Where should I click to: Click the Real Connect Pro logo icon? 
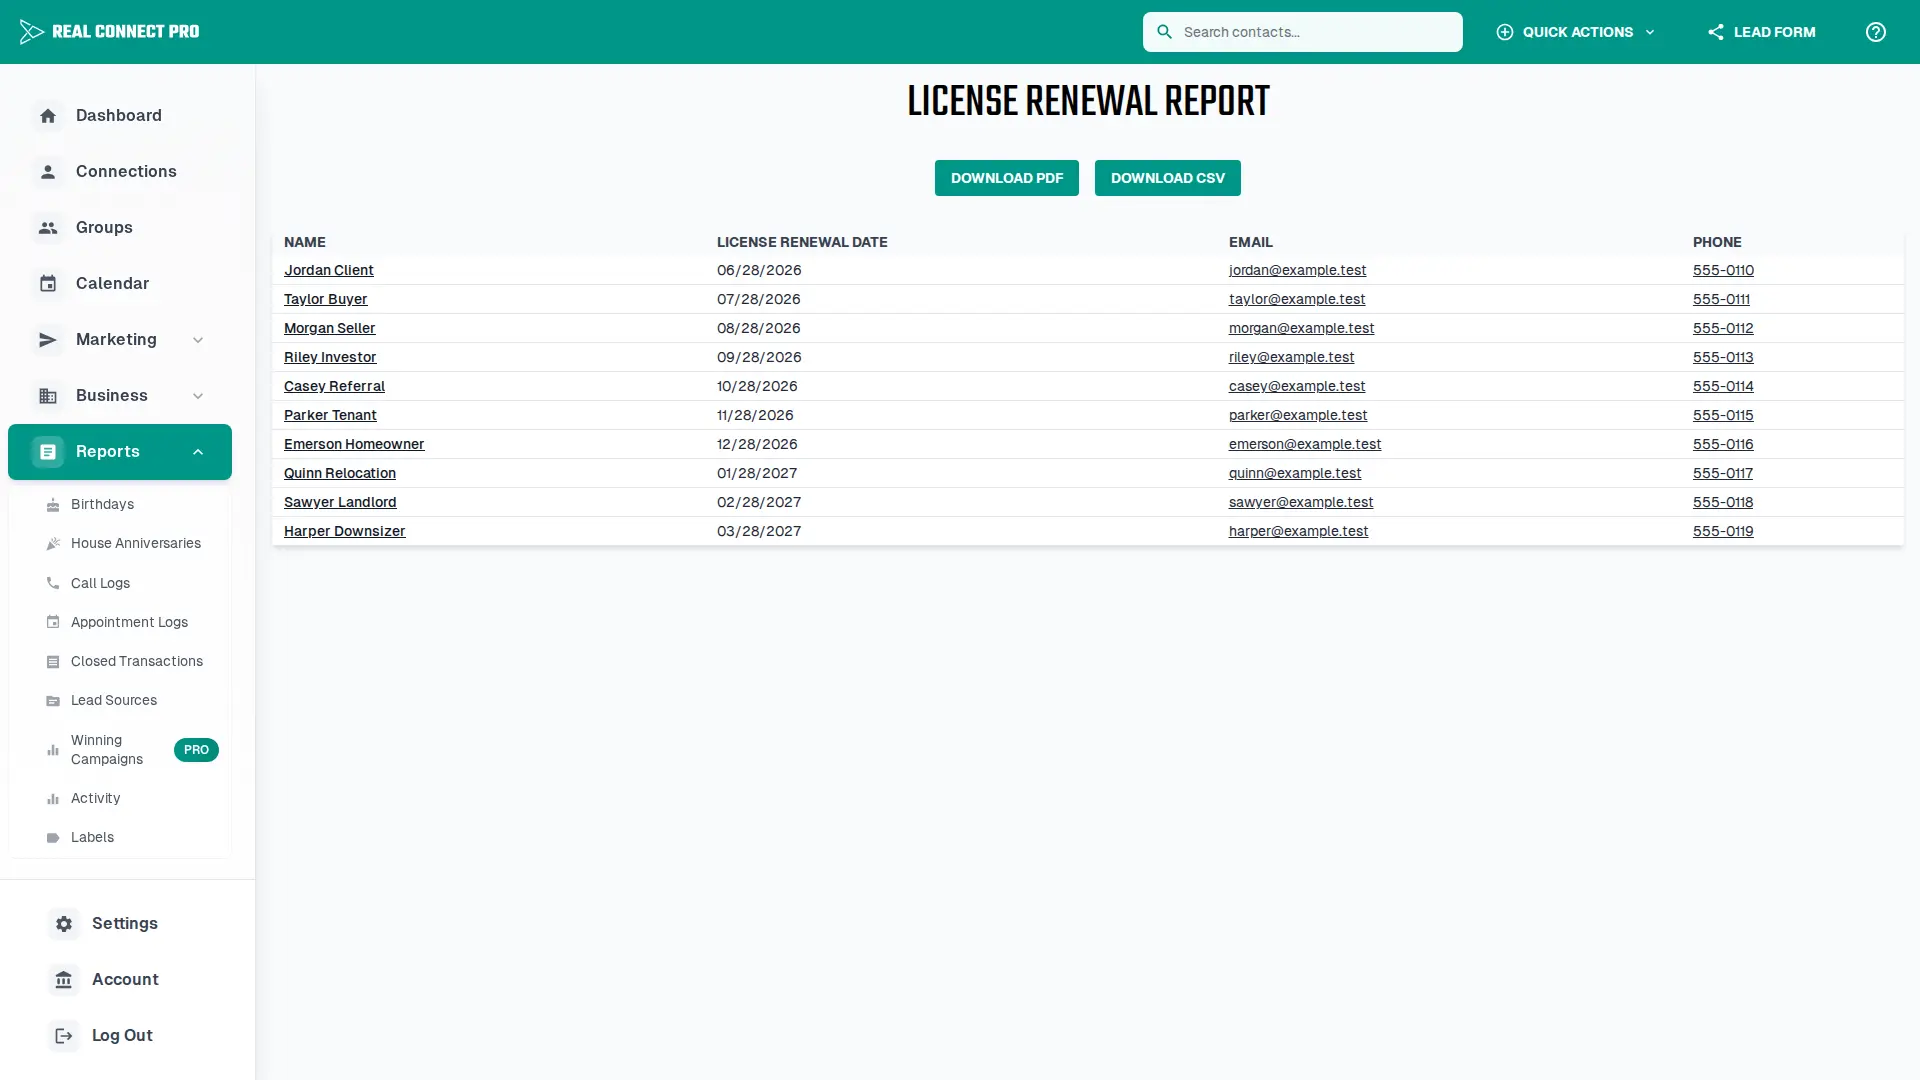click(31, 32)
